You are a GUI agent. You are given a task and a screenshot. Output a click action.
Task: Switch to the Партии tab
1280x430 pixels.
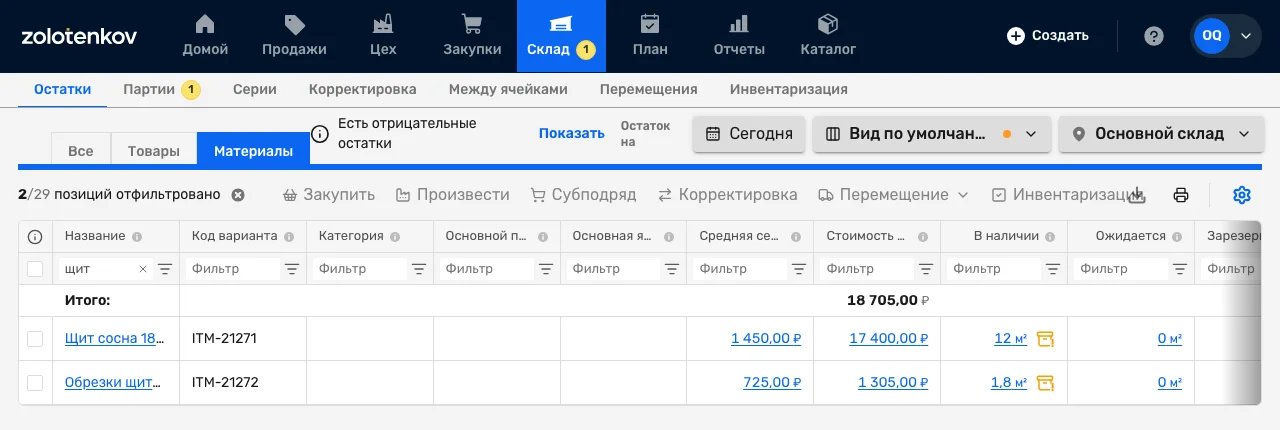pyautogui.click(x=161, y=89)
